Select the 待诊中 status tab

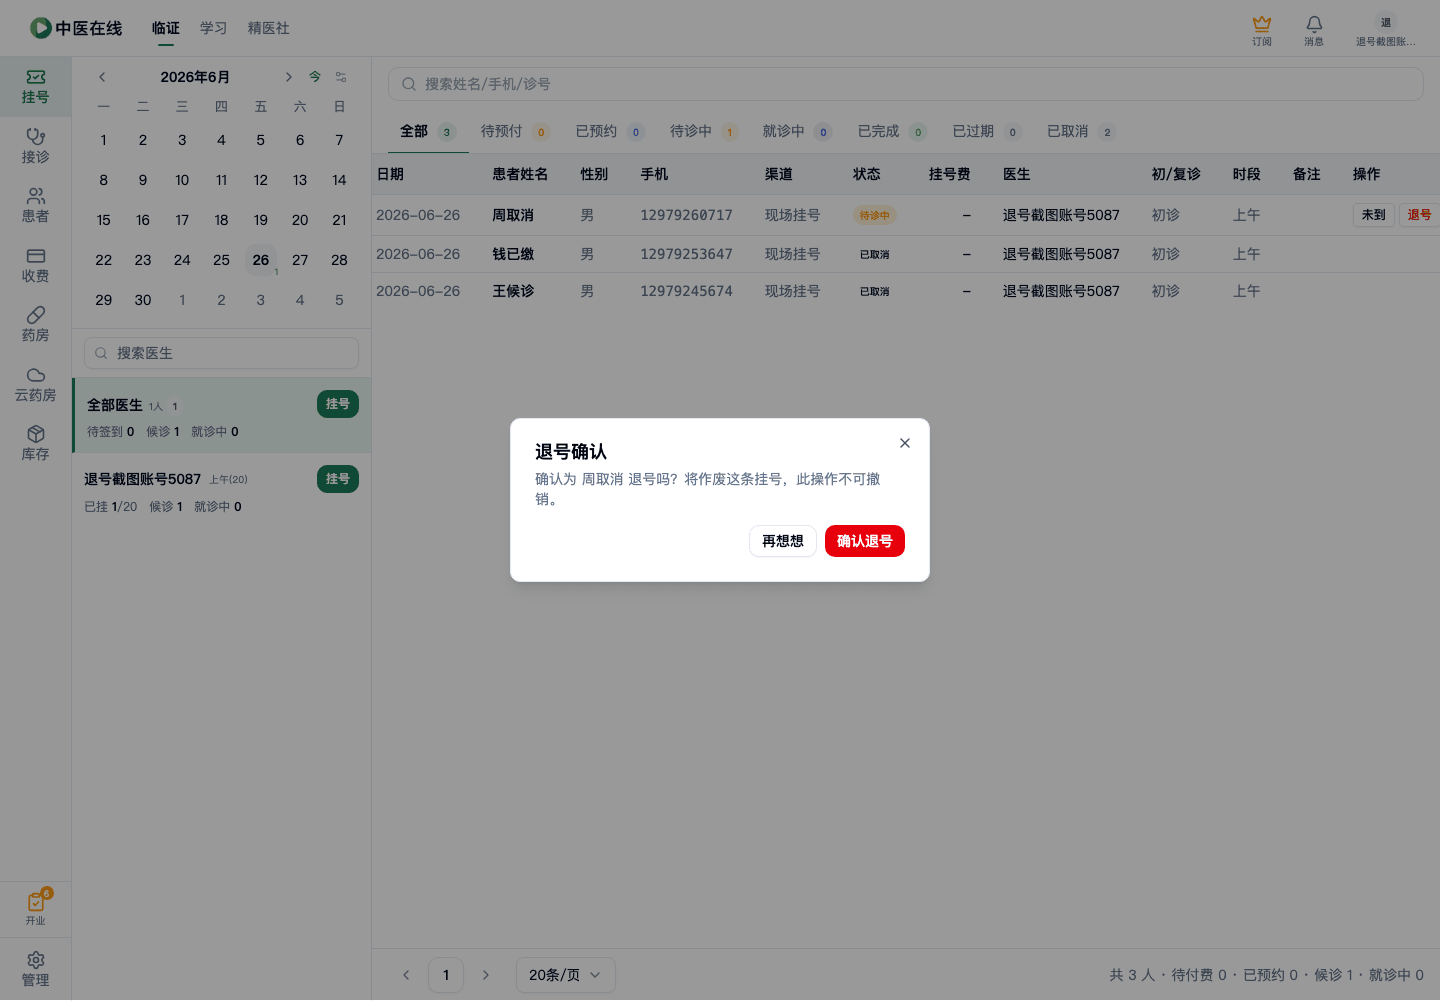[x=704, y=132]
